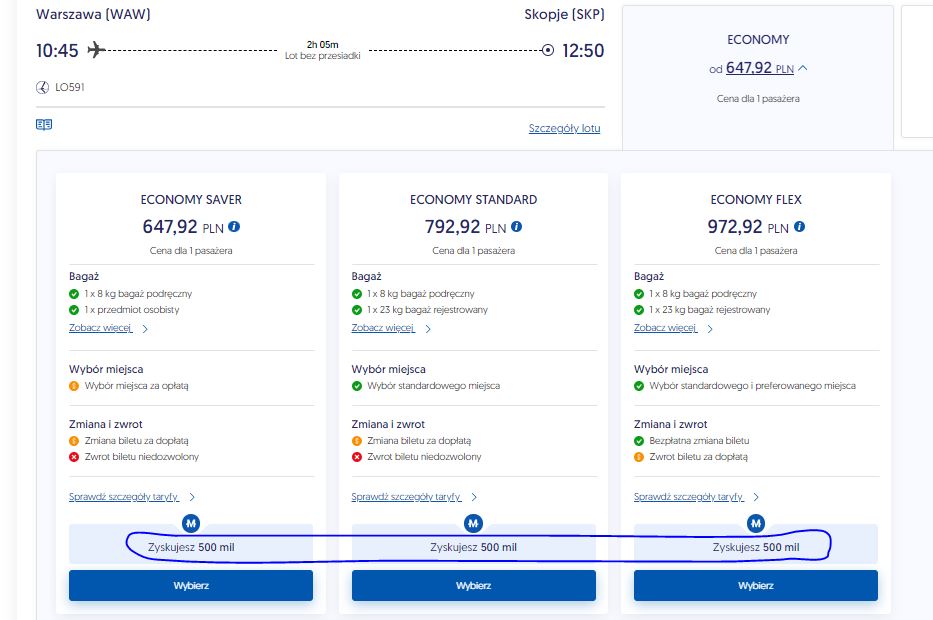933x620 pixels.
Task: Click the red cross beside Economy Saver's Zwrot biletu niedozwolony
Action: [74, 457]
